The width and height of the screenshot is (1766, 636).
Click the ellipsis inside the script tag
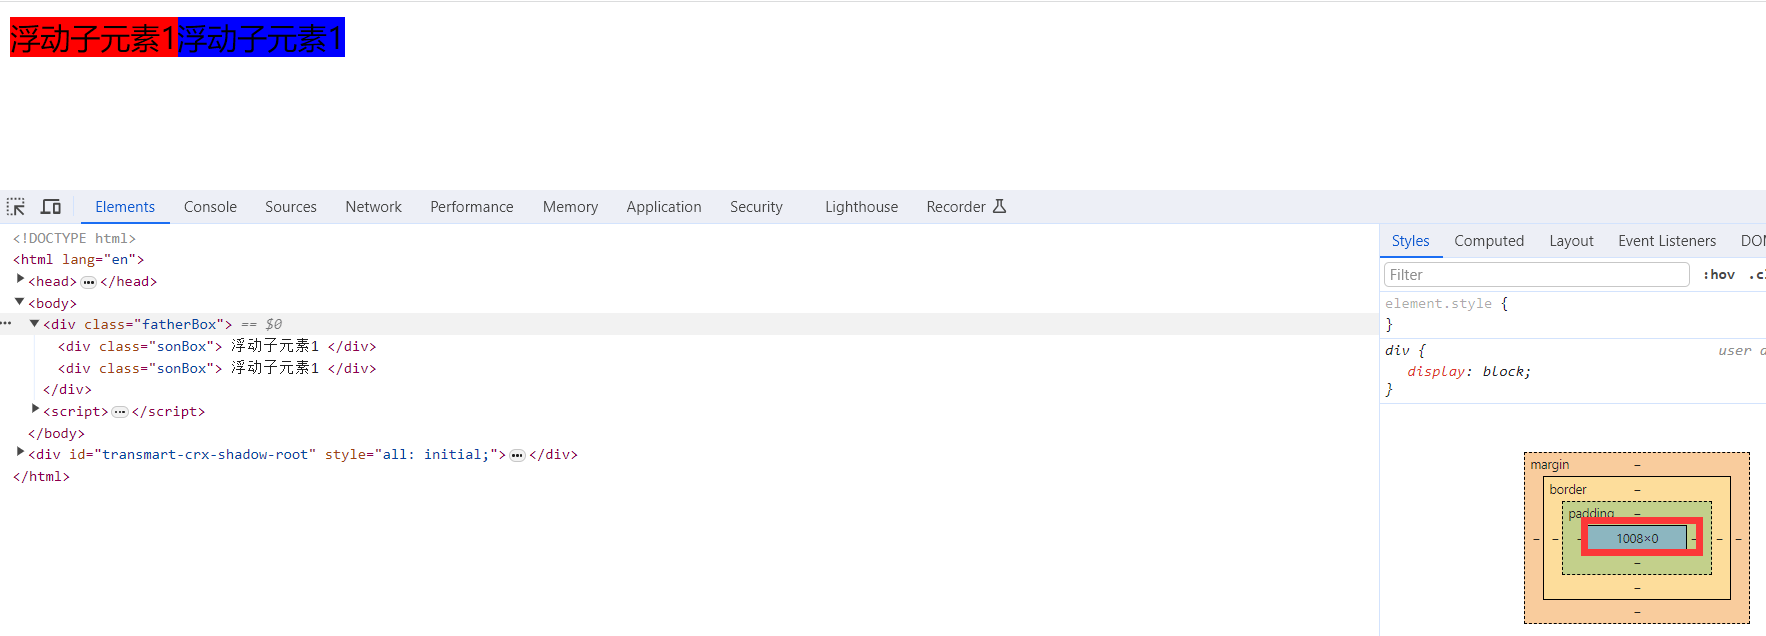pyautogui.click(x=120, y=412)
